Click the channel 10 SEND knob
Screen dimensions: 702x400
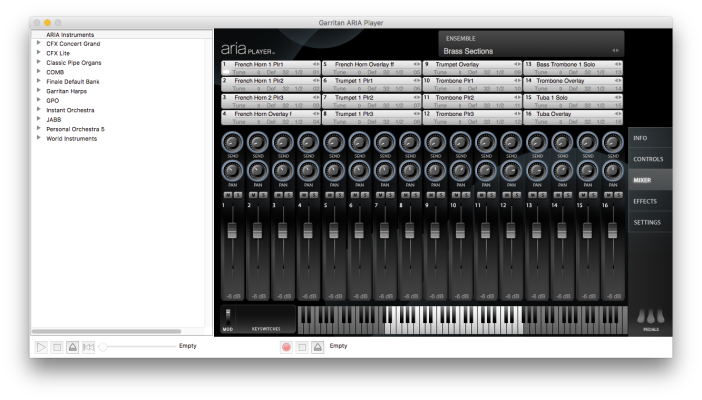tap(460, 143)
